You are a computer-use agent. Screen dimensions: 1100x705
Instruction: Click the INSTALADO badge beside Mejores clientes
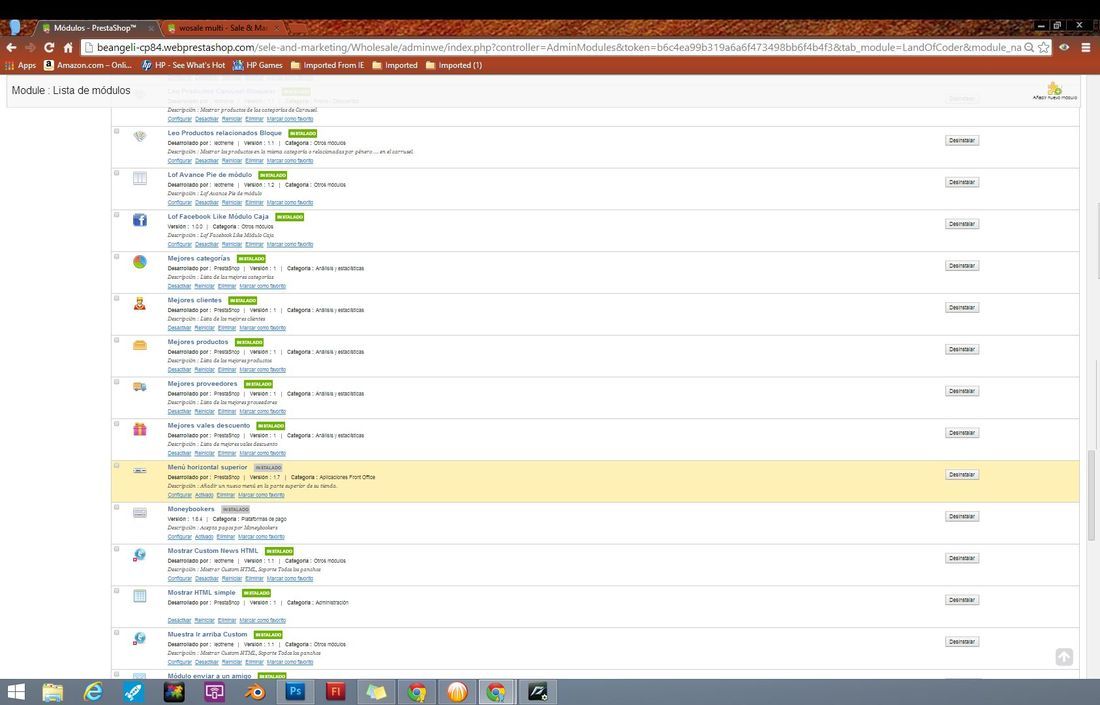pyautogui.click(x=243, y=301)
